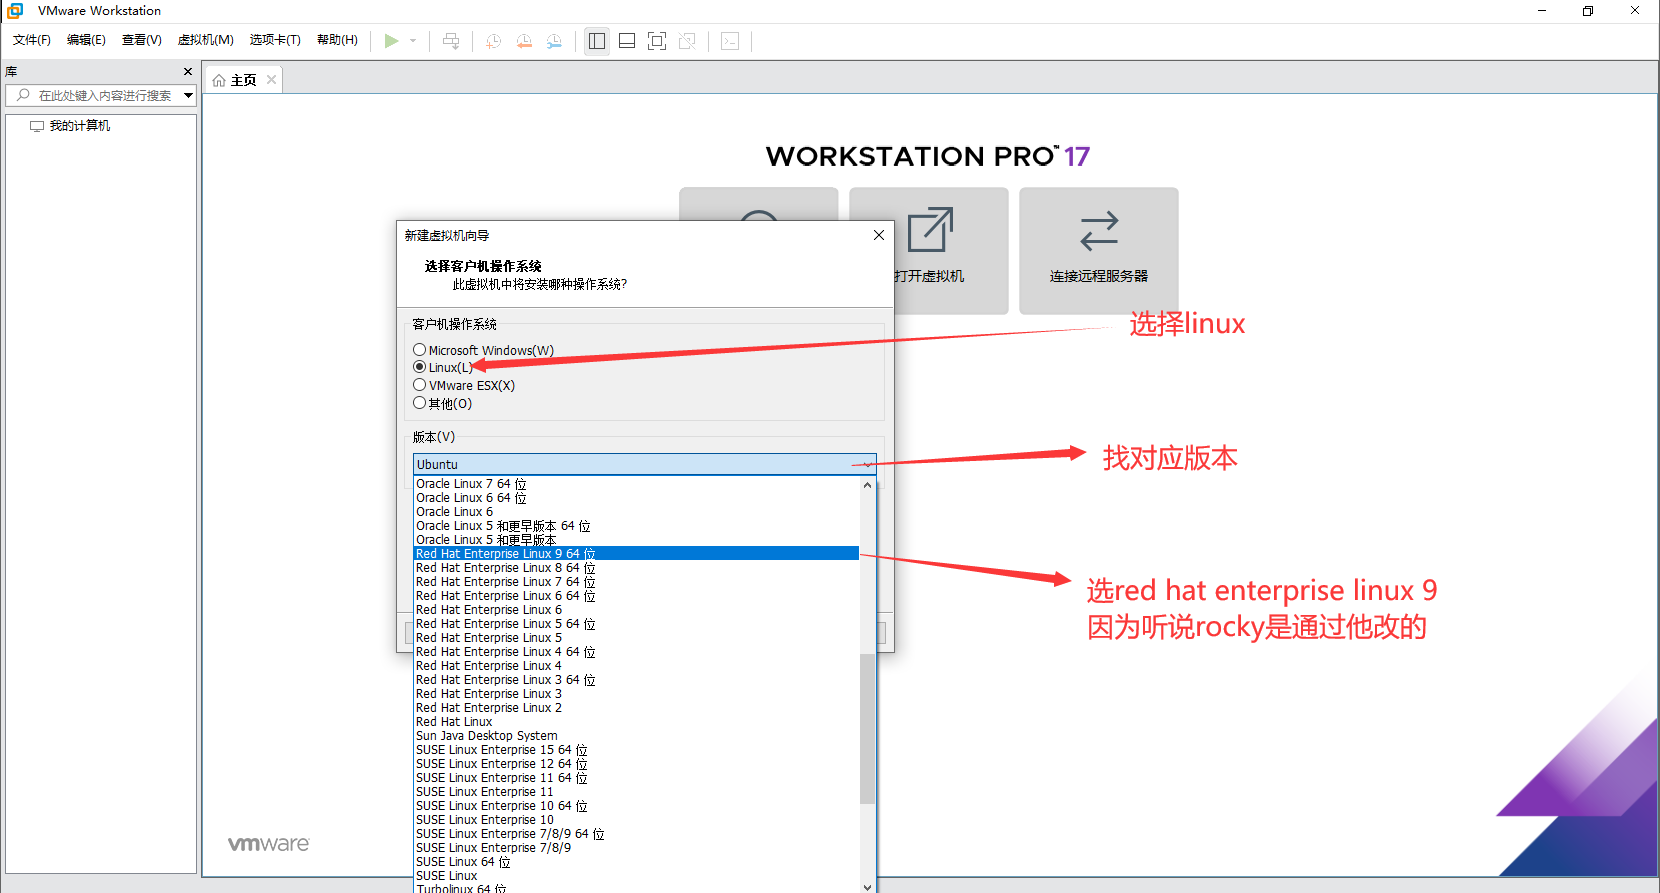1660x893 pixels.
Task: Open the library search options dropdown arrow
Action: pyautogui.click(x=188, y=96)
